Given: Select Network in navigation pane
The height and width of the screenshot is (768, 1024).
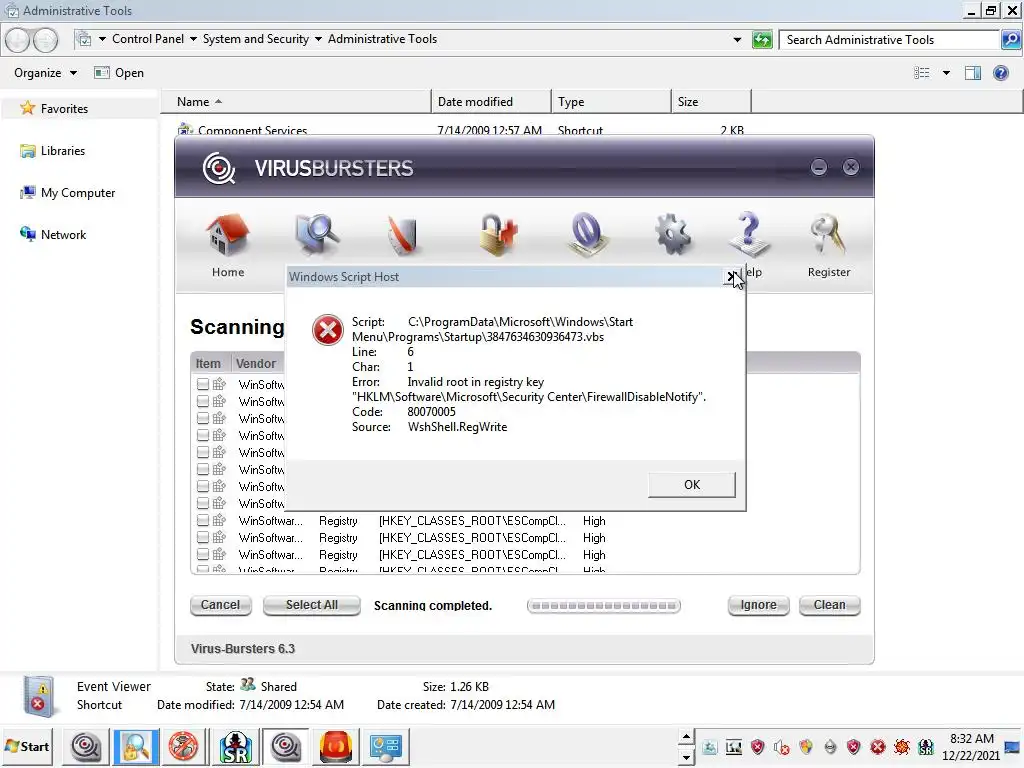Looking at the screenshot, I should pos(54,234).
